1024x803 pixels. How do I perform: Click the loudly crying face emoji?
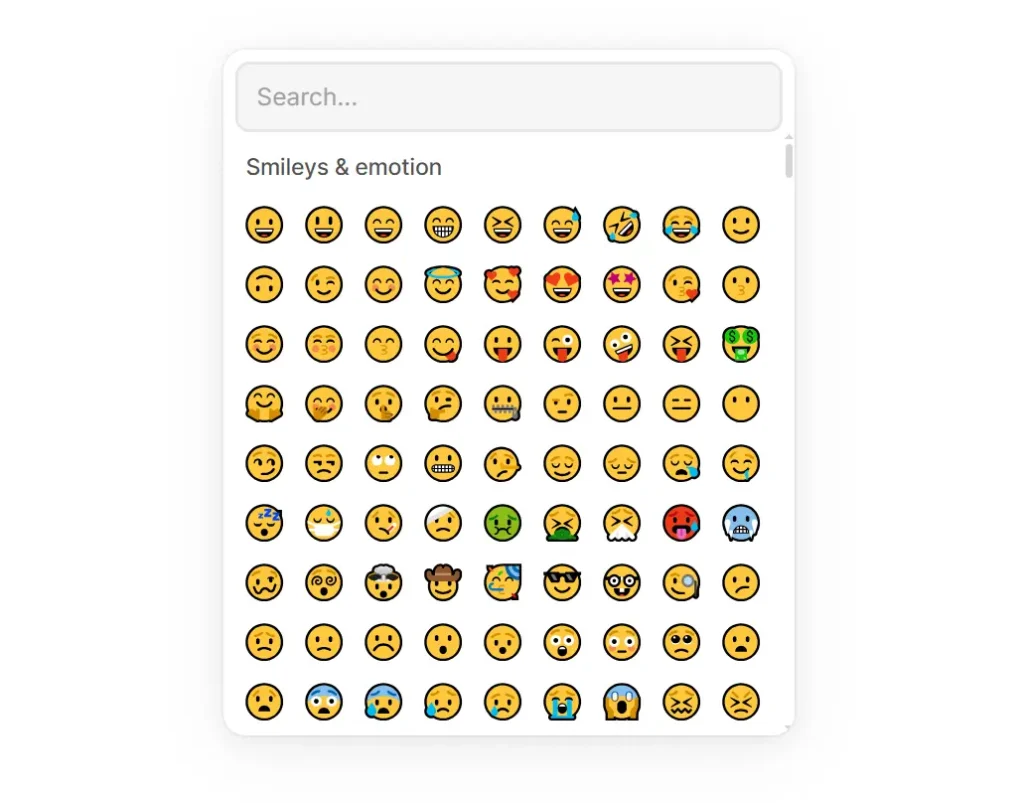(562, 702)
